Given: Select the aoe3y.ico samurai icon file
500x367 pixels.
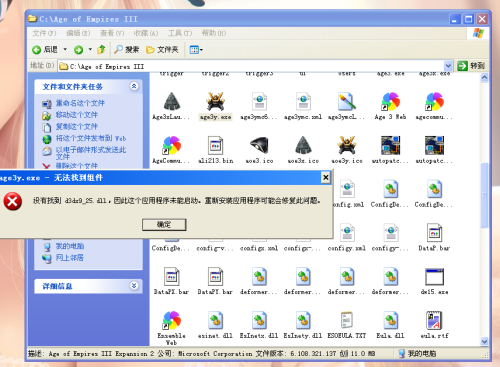Looking at the screenshot, I should pyautogui.click(x=347, y=150).
